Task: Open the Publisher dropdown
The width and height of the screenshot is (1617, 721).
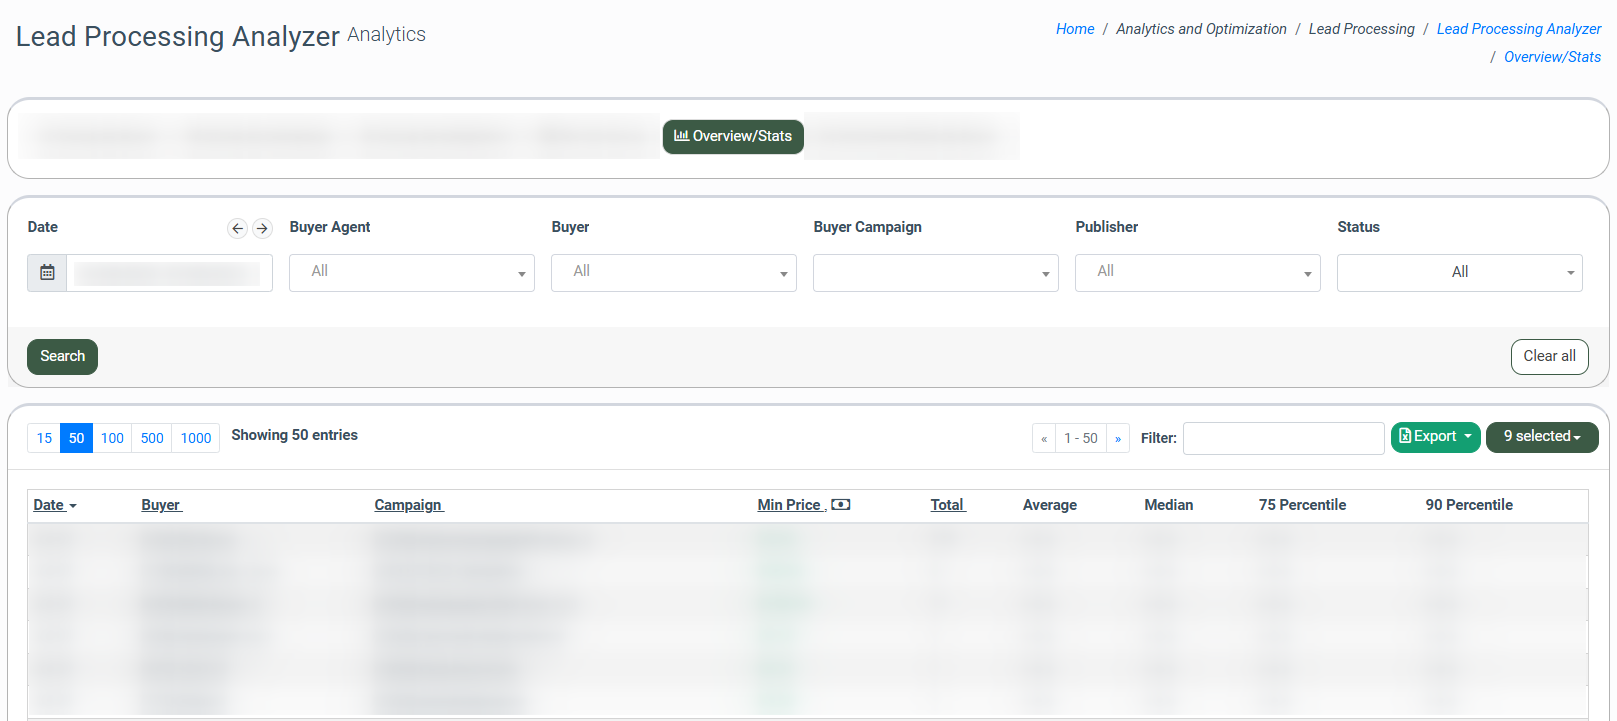Action: click(1197, 273)
